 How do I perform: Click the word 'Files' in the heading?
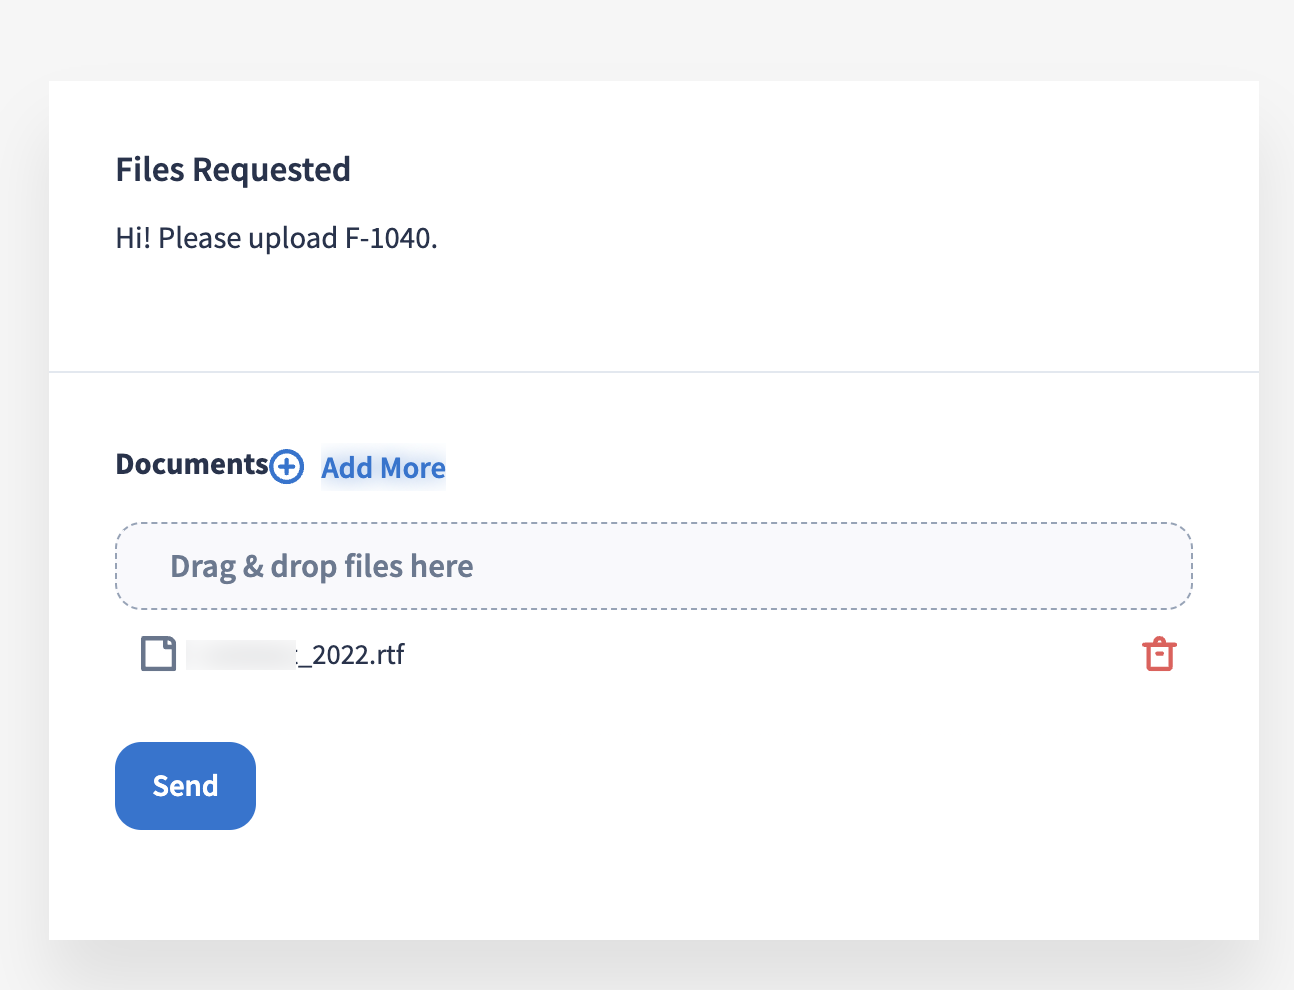click(x=150, y=170)
